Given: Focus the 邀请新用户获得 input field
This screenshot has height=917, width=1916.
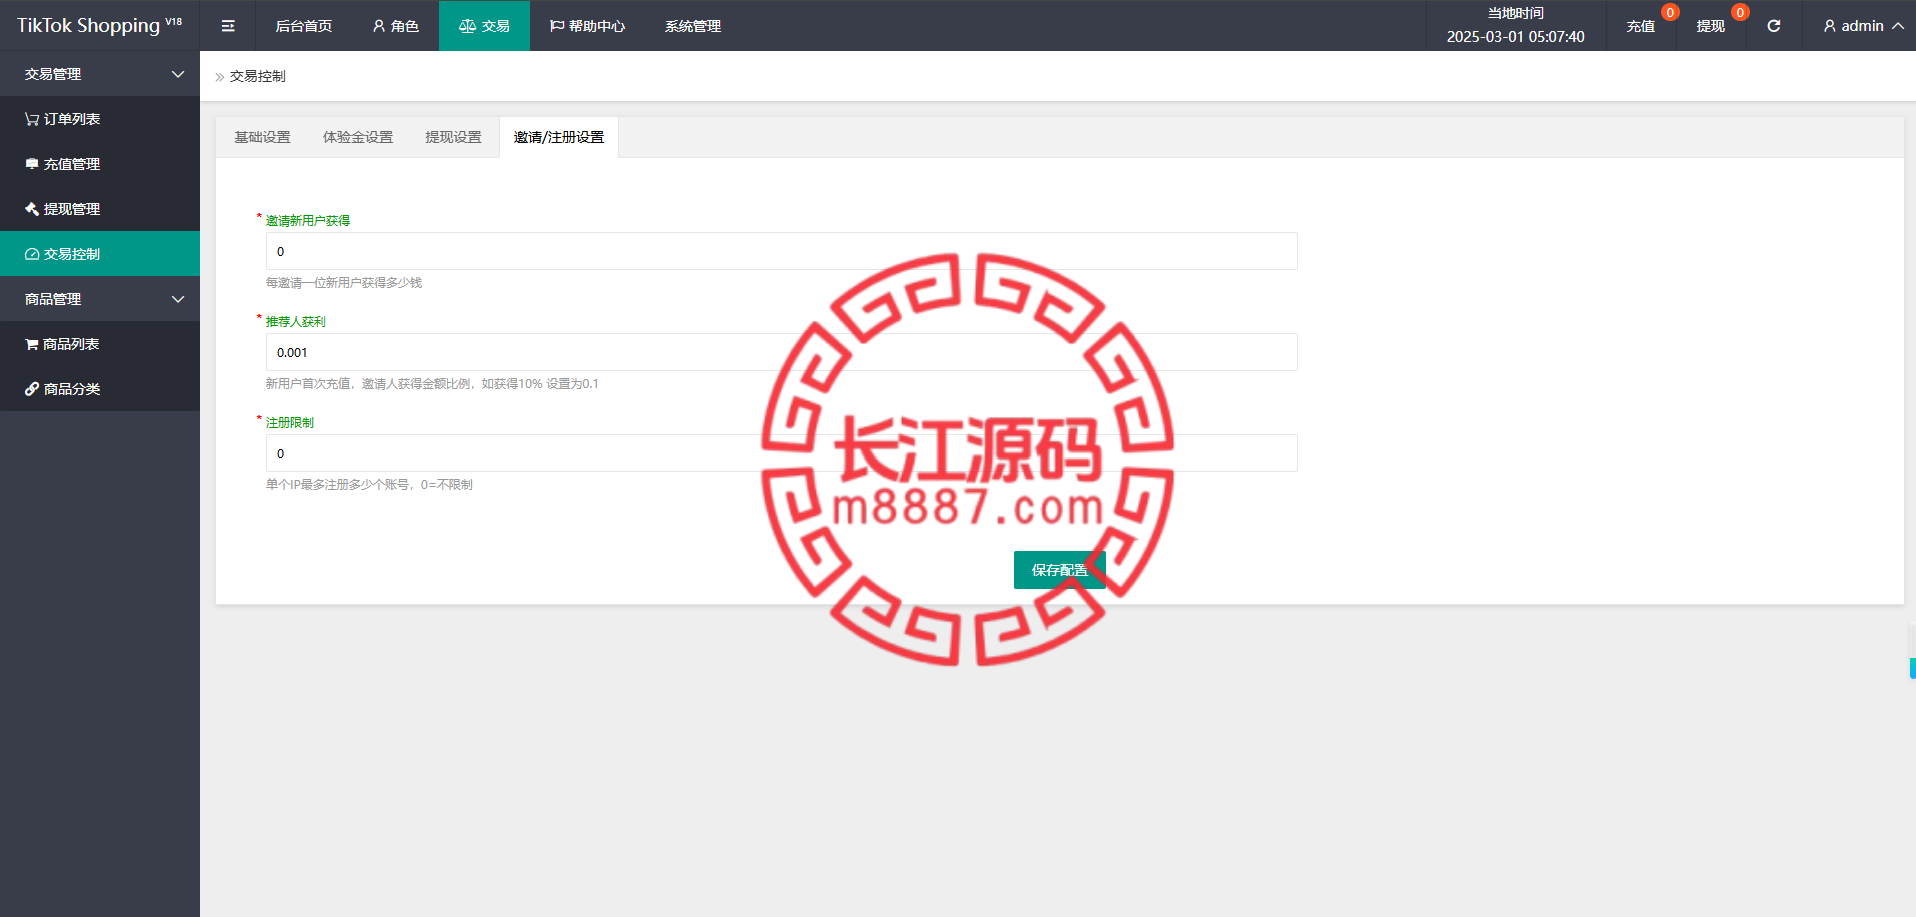Looking at the screenshot, I should [x=781, y=251].
